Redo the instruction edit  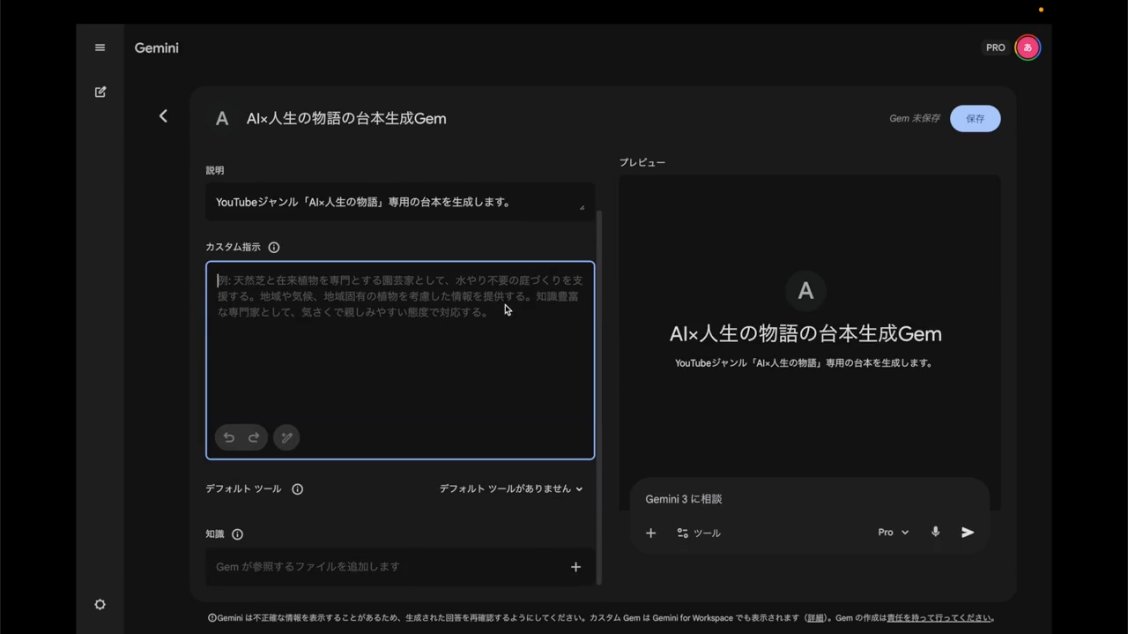coord(253,438)
